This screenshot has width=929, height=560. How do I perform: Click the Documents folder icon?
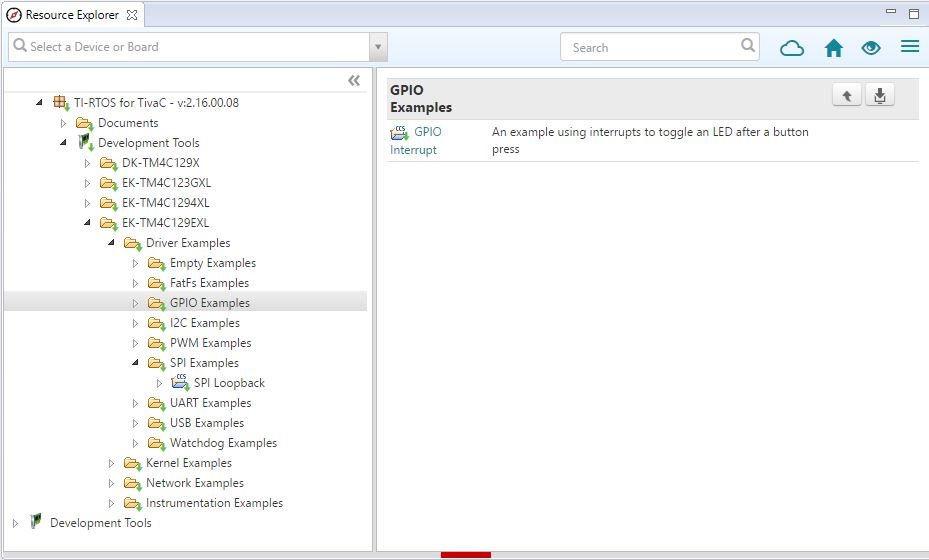coord(85,123)
